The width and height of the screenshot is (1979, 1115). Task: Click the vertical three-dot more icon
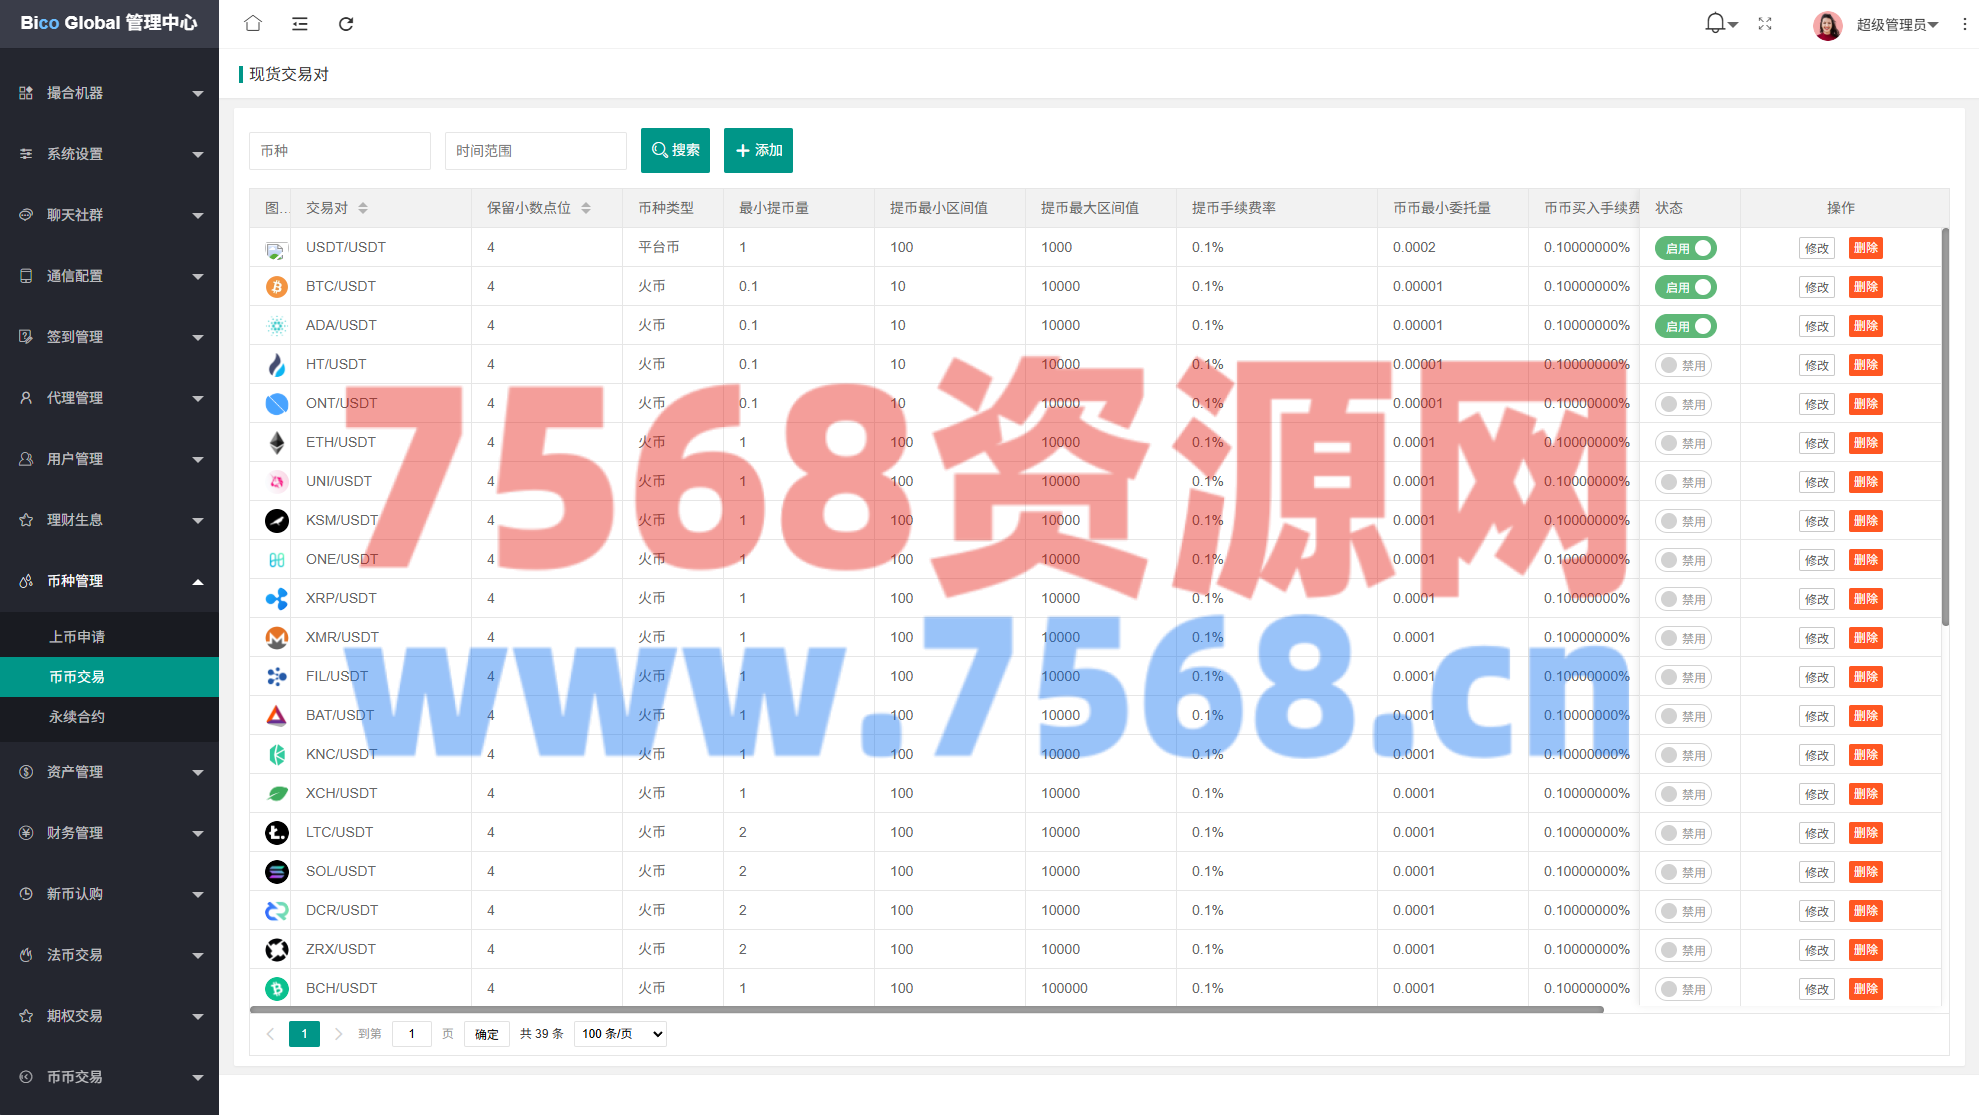point(1964,24)
